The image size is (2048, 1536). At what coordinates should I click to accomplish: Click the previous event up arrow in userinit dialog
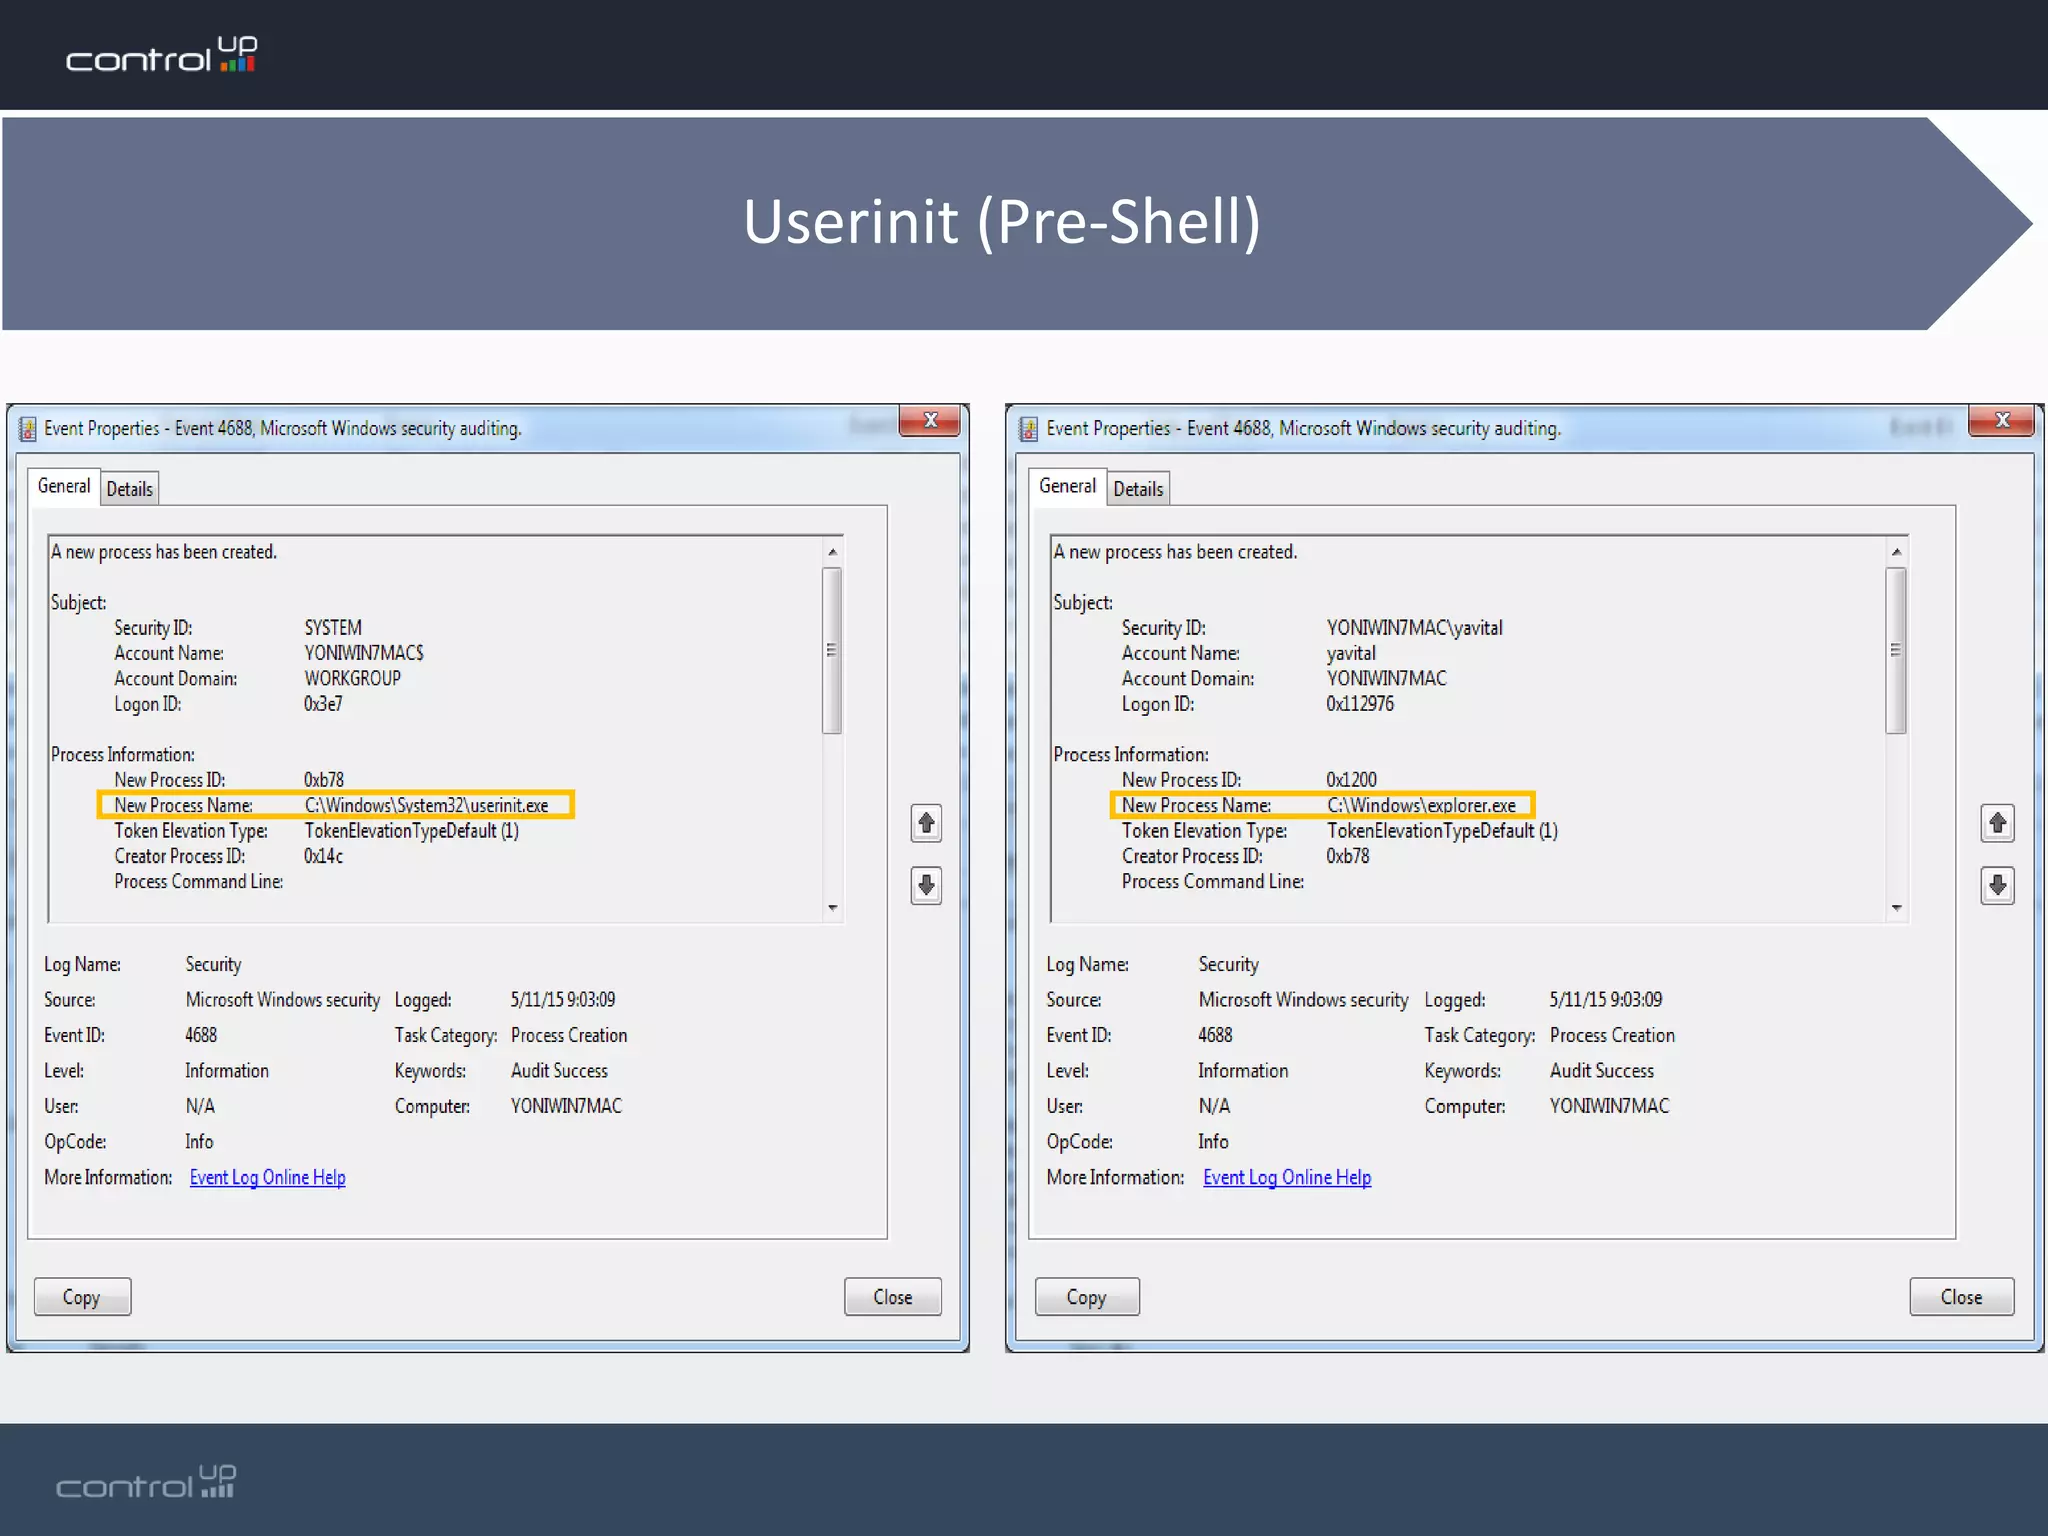[926, 823]
